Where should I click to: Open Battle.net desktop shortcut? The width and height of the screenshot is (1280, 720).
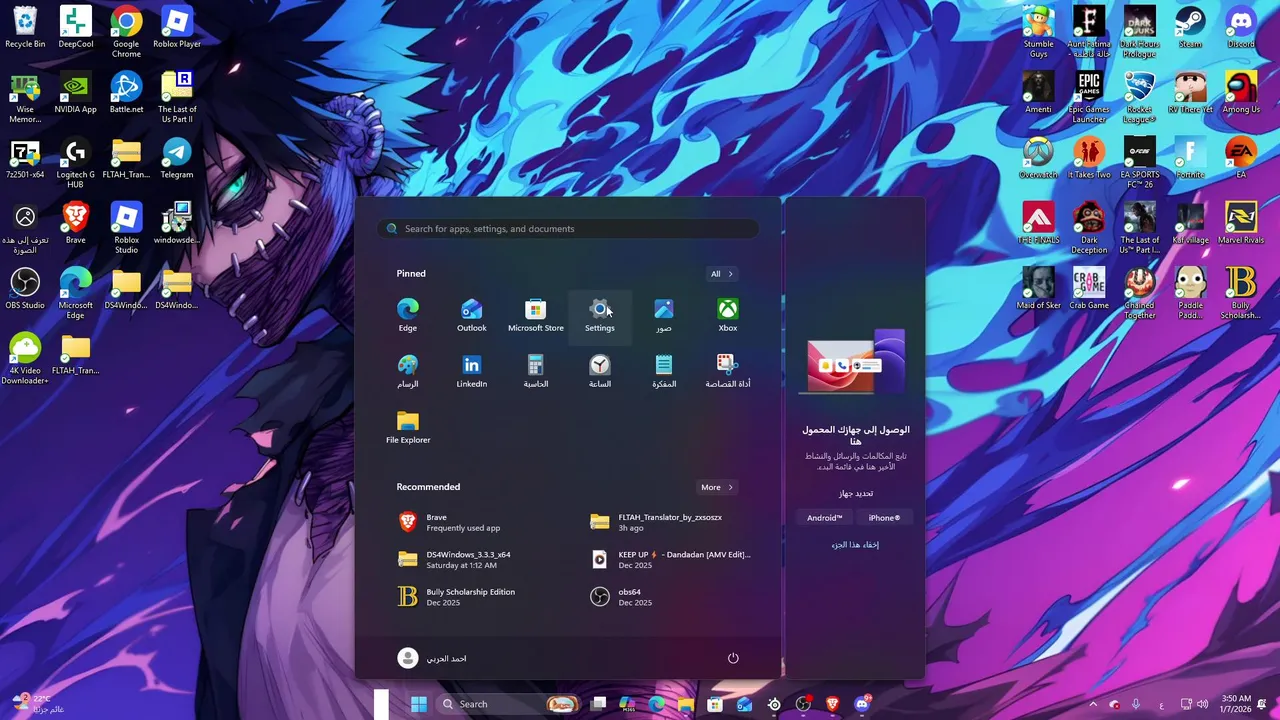click(x=126, y=93)
